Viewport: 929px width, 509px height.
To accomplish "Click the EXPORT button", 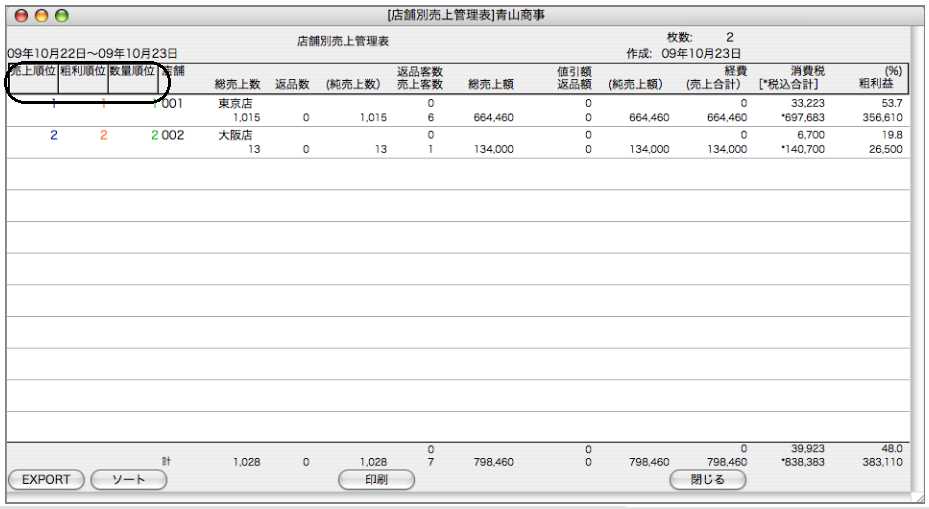I will 46,479.
